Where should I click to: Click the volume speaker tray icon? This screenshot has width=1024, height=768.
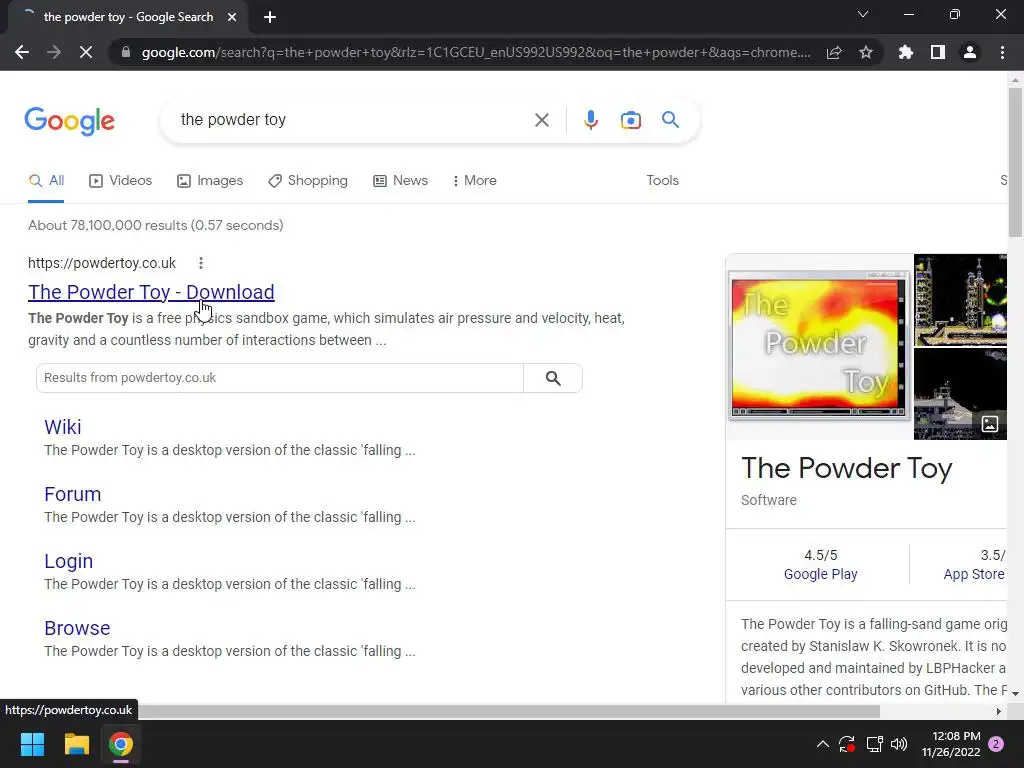(x=899, y=744)
